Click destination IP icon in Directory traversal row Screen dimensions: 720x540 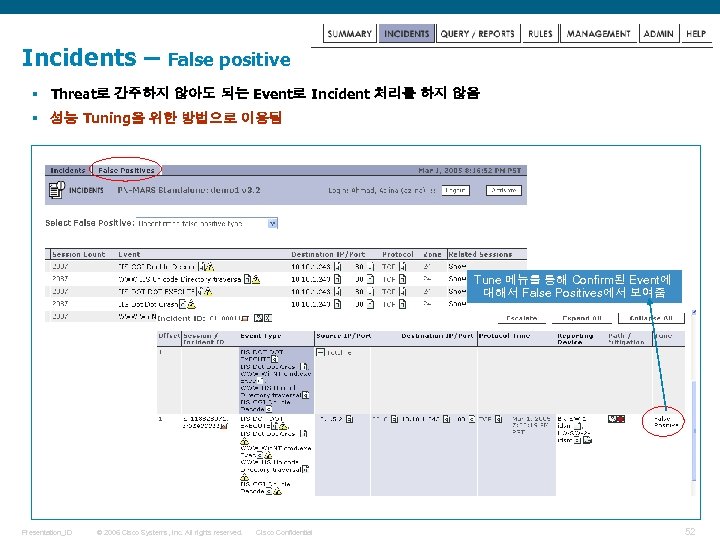pyautogui.click(x=338, y=279)
